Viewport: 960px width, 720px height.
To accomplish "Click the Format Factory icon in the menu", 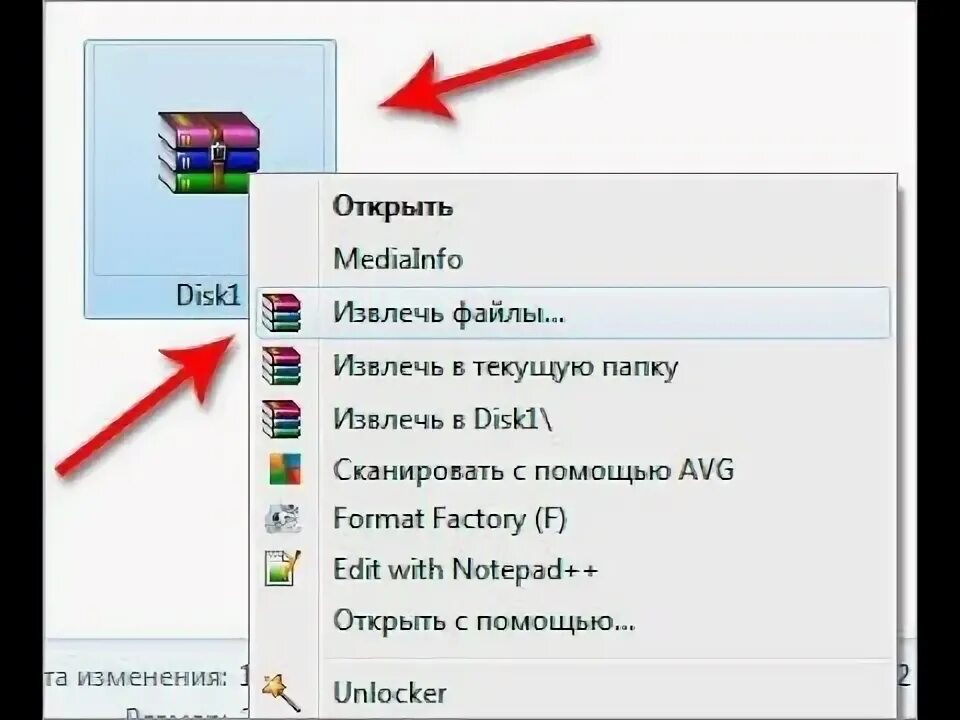I will coord(282,518).
